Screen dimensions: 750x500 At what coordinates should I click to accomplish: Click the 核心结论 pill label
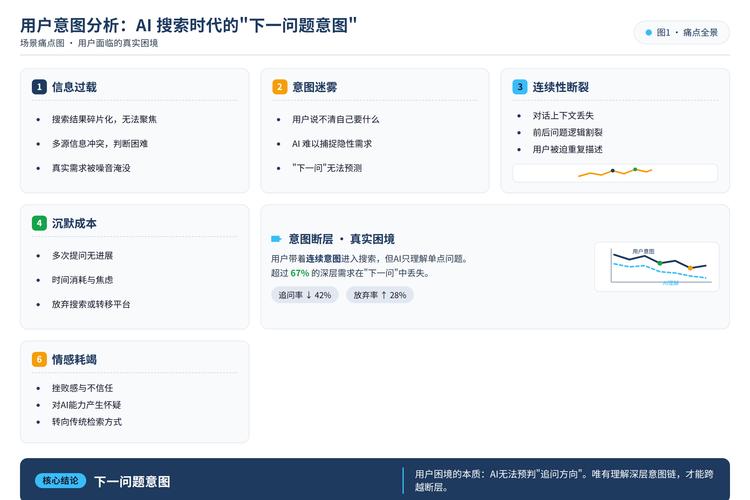60,480
